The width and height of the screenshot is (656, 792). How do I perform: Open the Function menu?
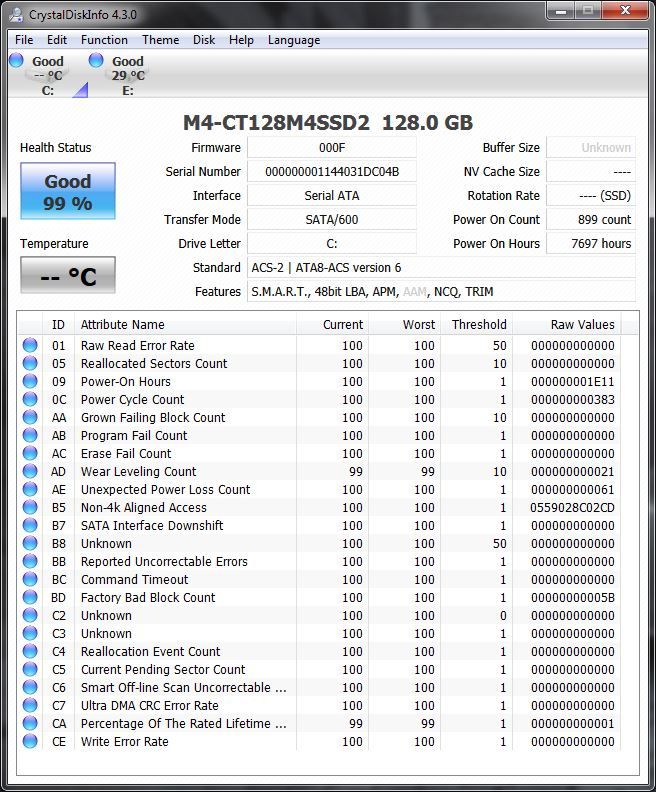tap(104, 40)
